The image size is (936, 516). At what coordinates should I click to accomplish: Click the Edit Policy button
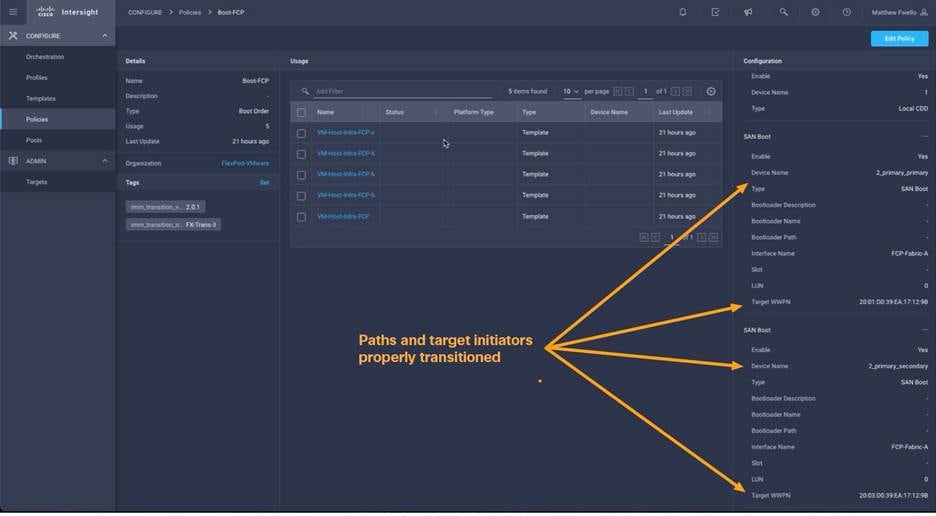point(899,38)
